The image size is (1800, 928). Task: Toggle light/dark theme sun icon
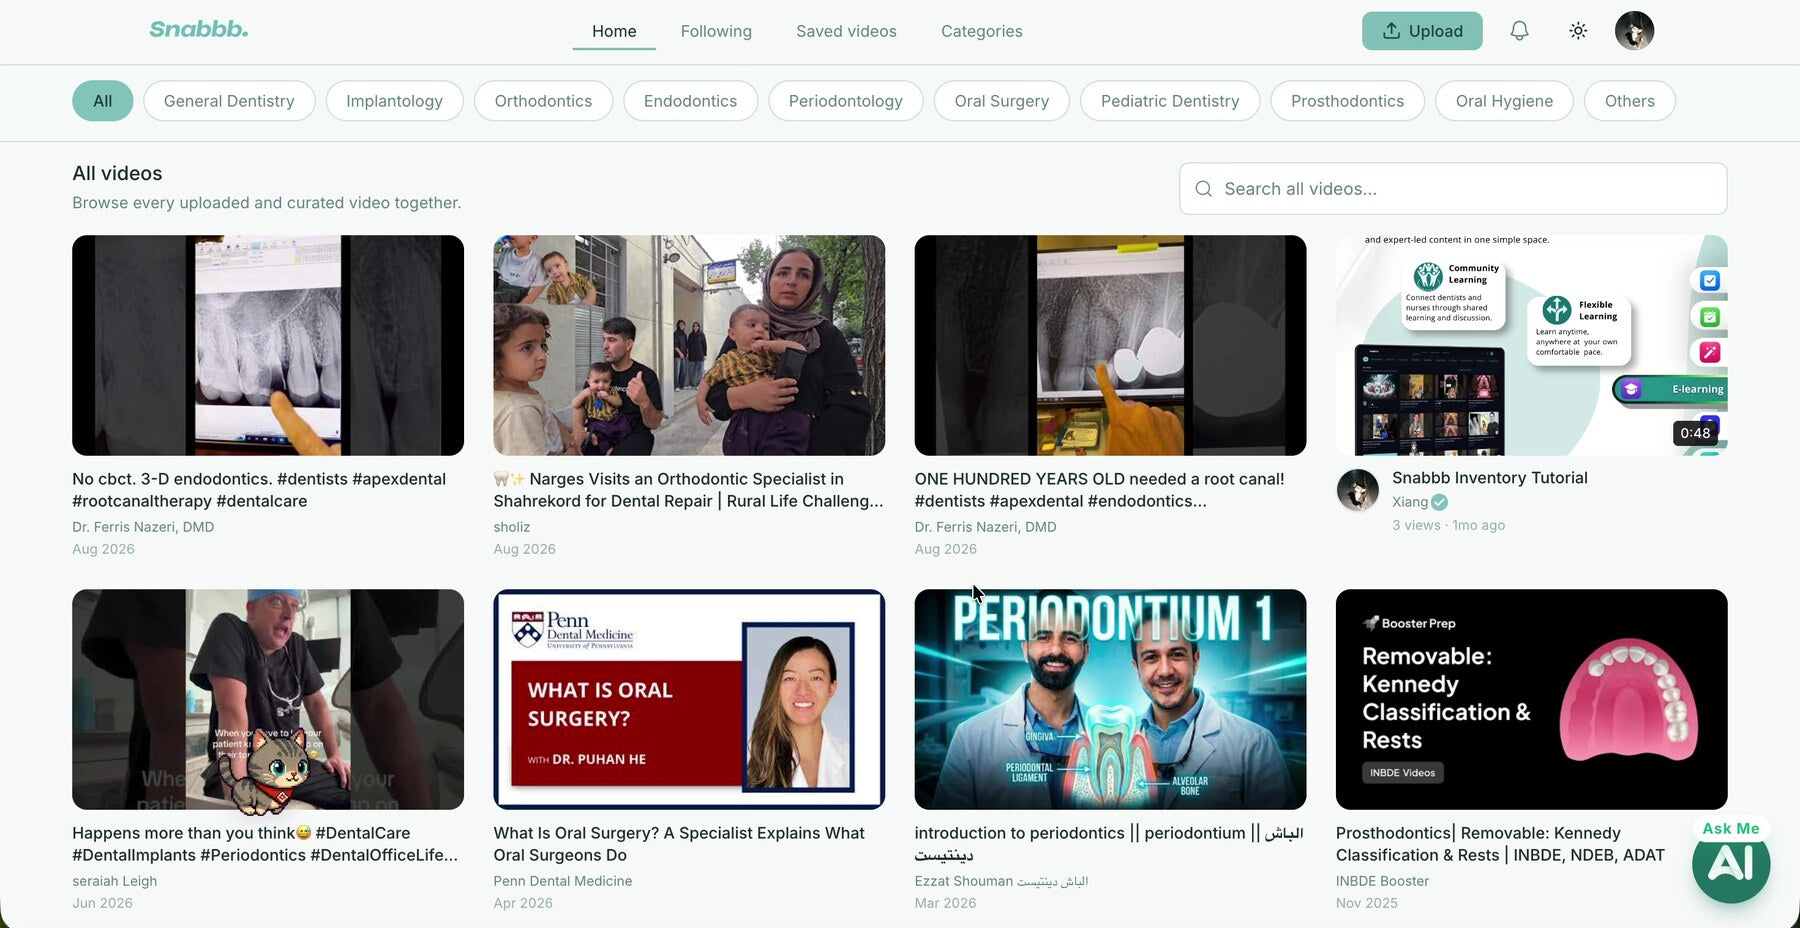1578,31
